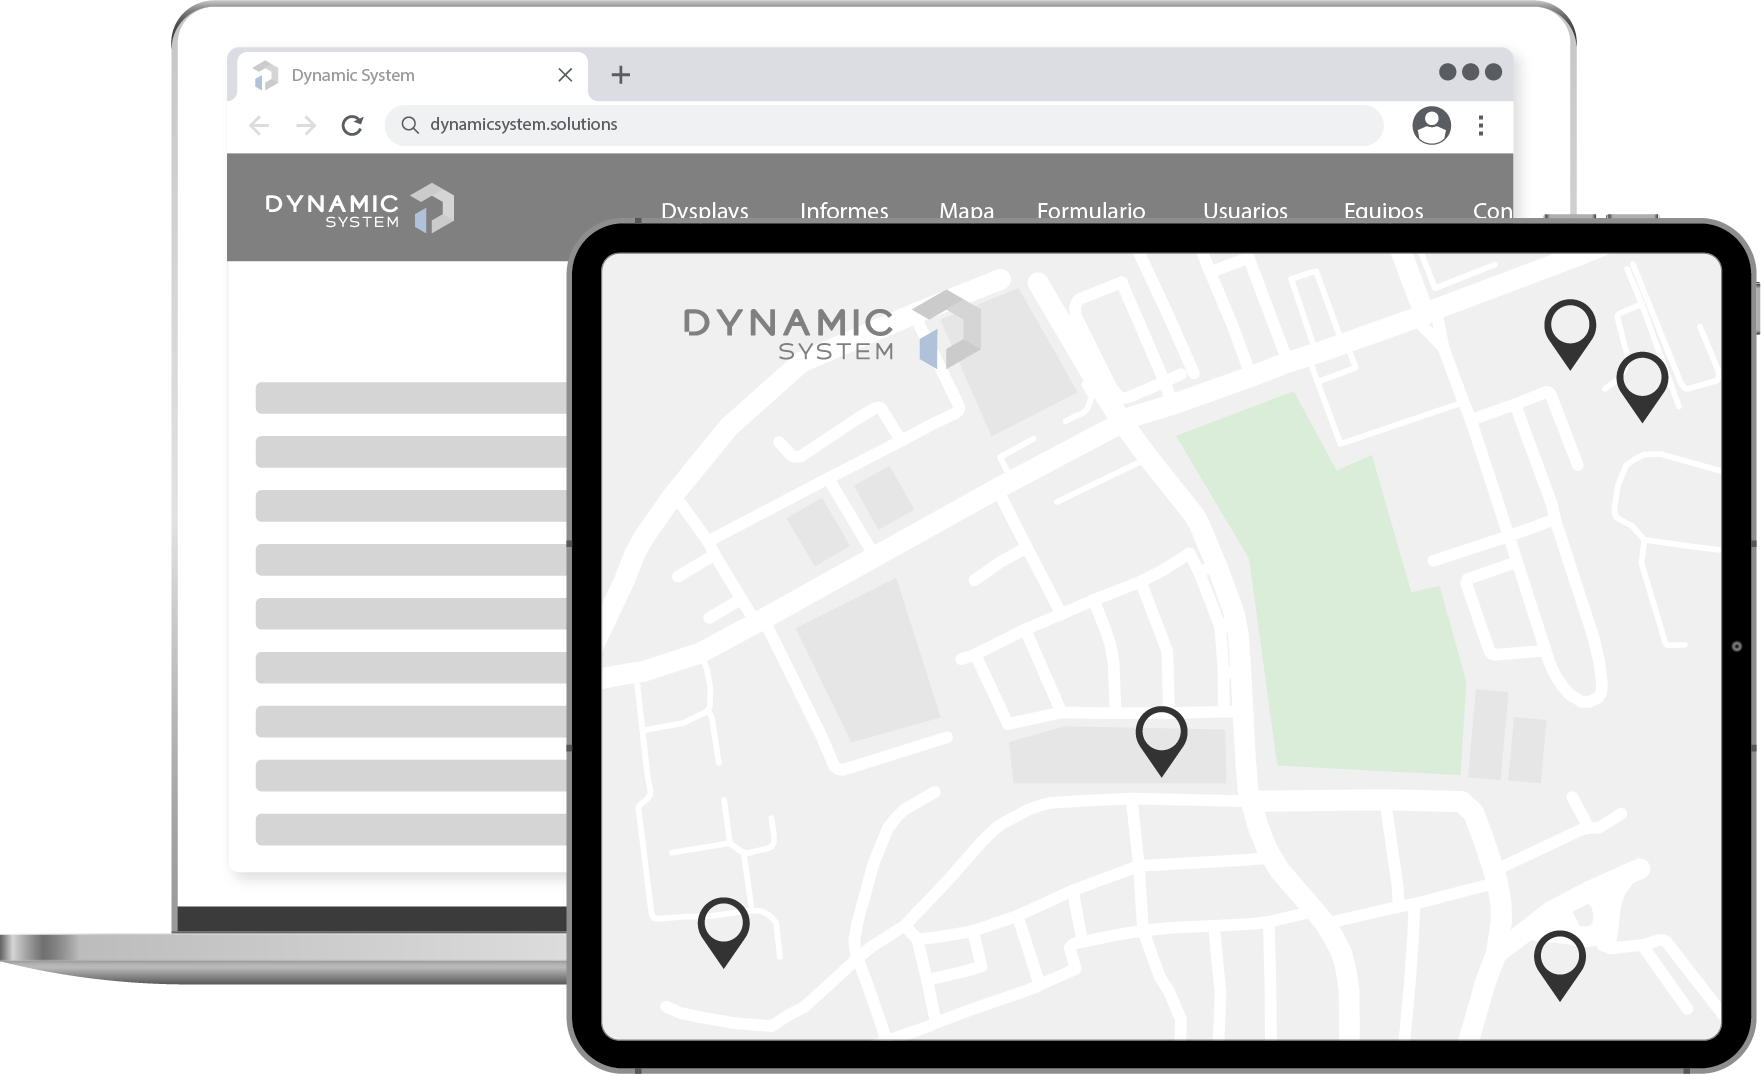Screen dimensions: 1761x1074
Task: Open the Formulario page
Action: pyautogui.click(x=1091, y=209)
